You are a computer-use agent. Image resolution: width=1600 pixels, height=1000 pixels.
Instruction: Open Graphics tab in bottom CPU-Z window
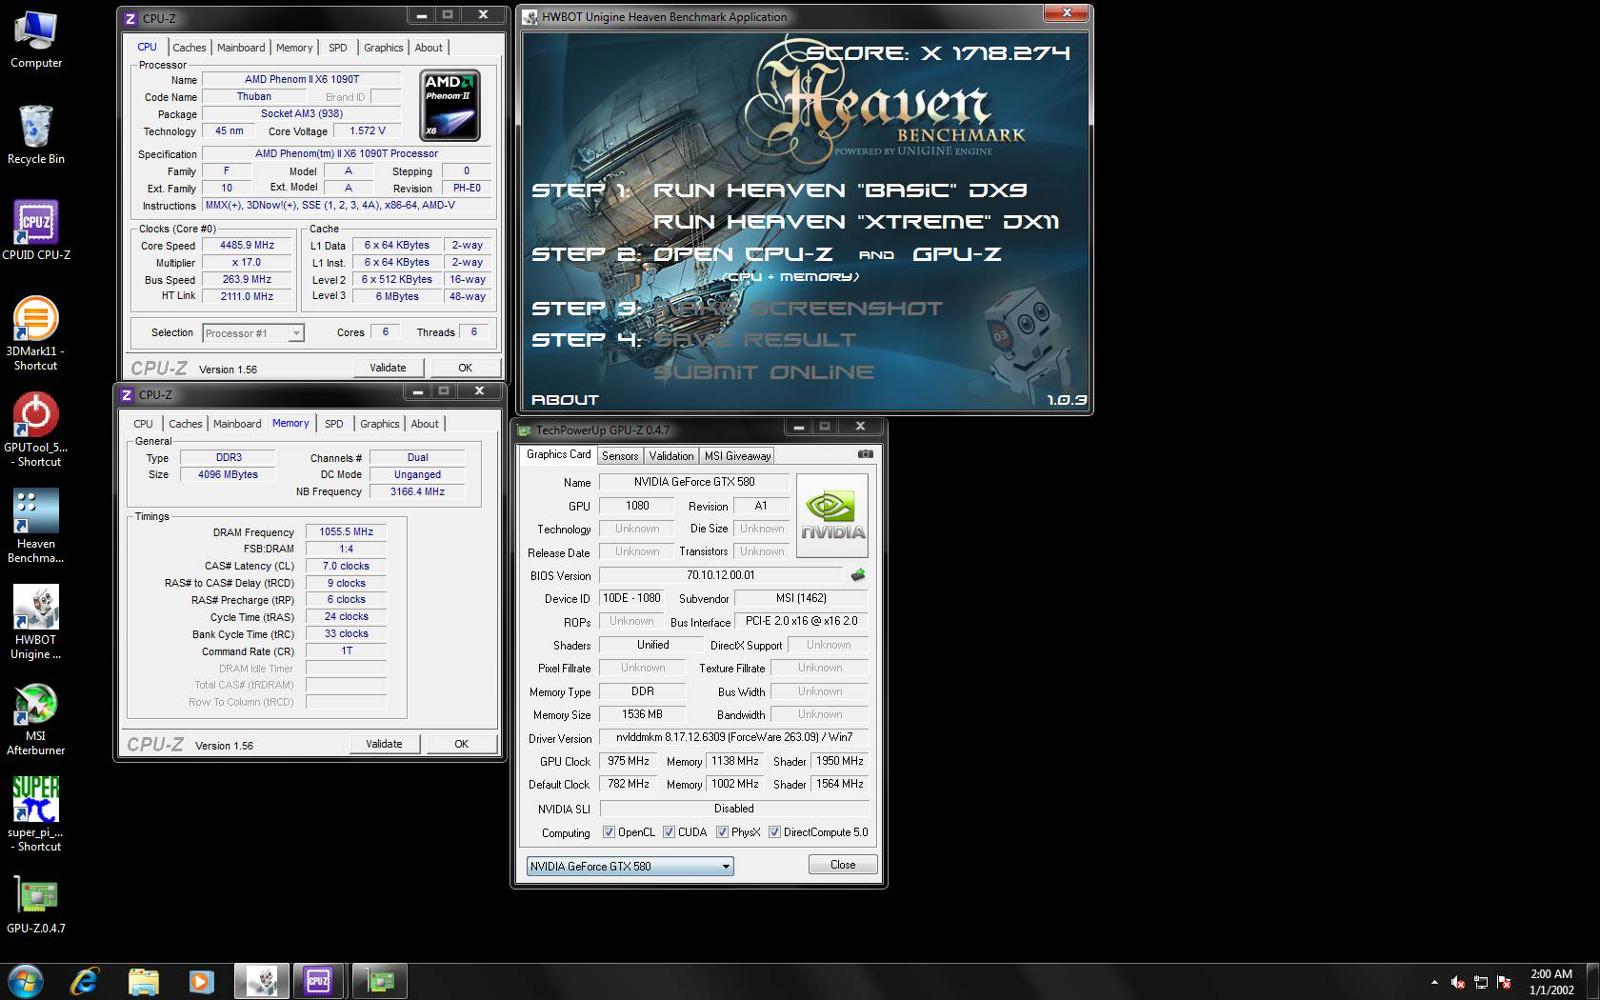point(379,424)
